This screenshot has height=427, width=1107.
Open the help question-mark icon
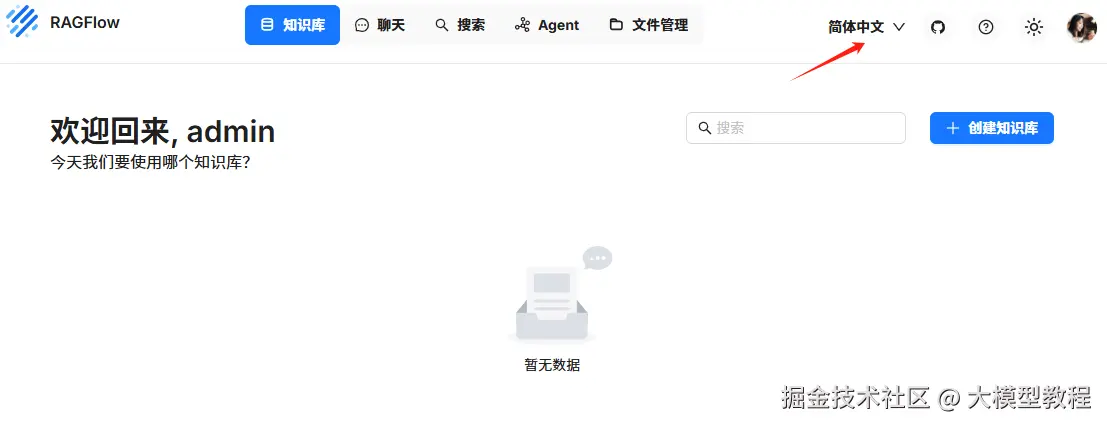[x=986, y=28]
